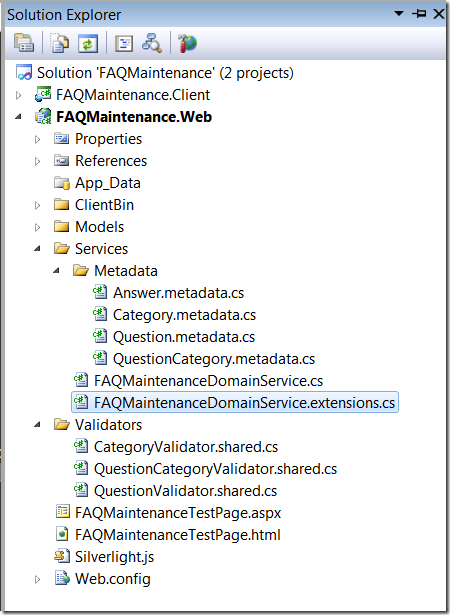Image resolution: width=450 pixels, height=615 pixels.
Task: Select the Web.config file name
Action: tap(113, 579)
